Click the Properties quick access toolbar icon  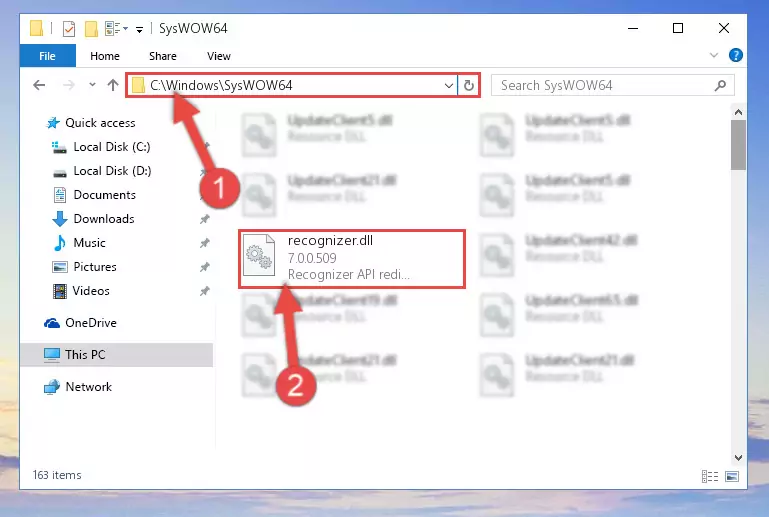69,29
